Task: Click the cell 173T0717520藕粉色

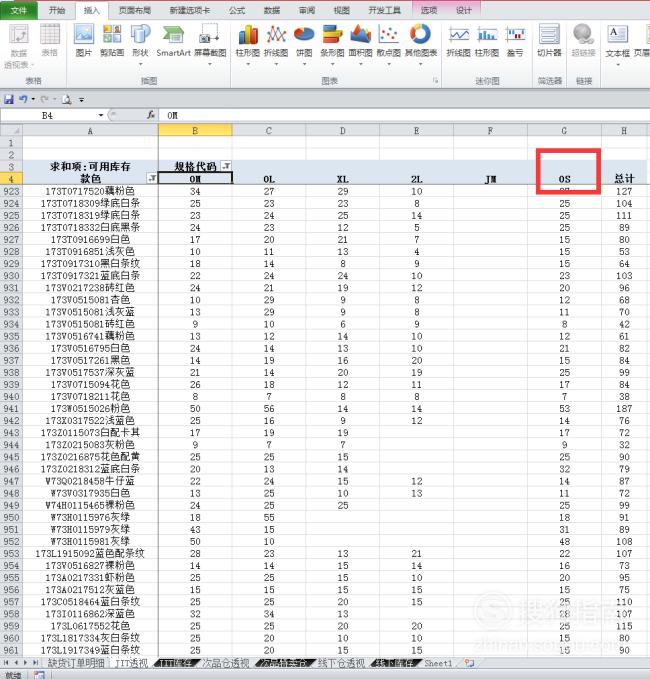Action: [90, 191]
